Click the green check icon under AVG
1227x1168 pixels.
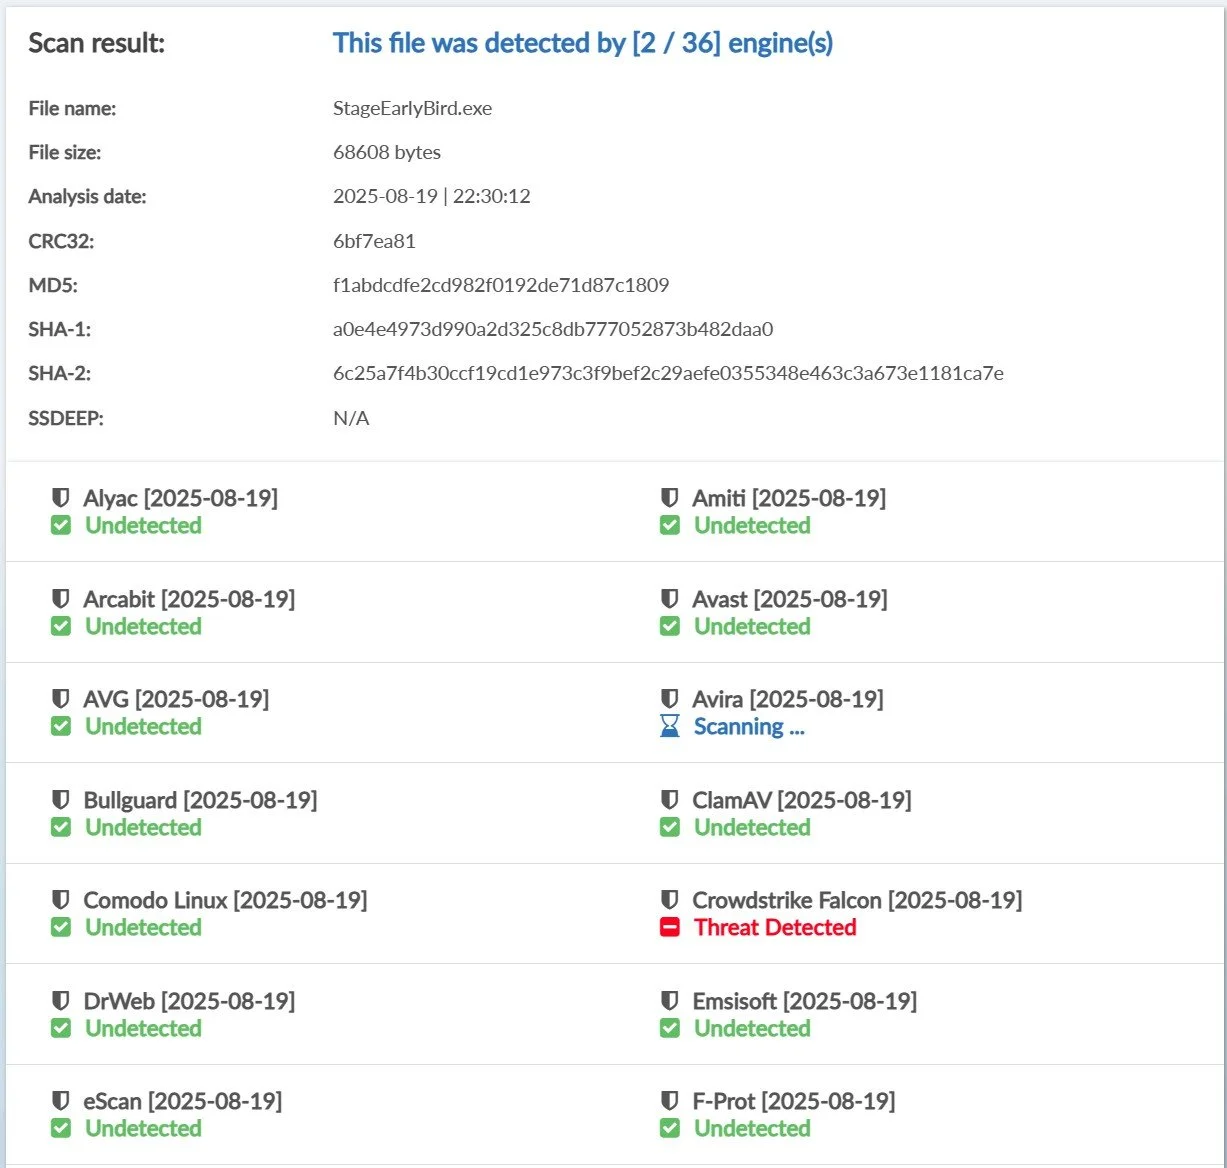click(x=61, y=726)
